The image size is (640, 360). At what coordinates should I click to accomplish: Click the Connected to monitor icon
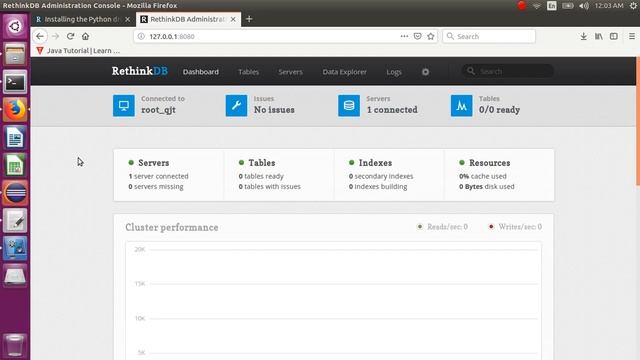[x=124, y=106]
